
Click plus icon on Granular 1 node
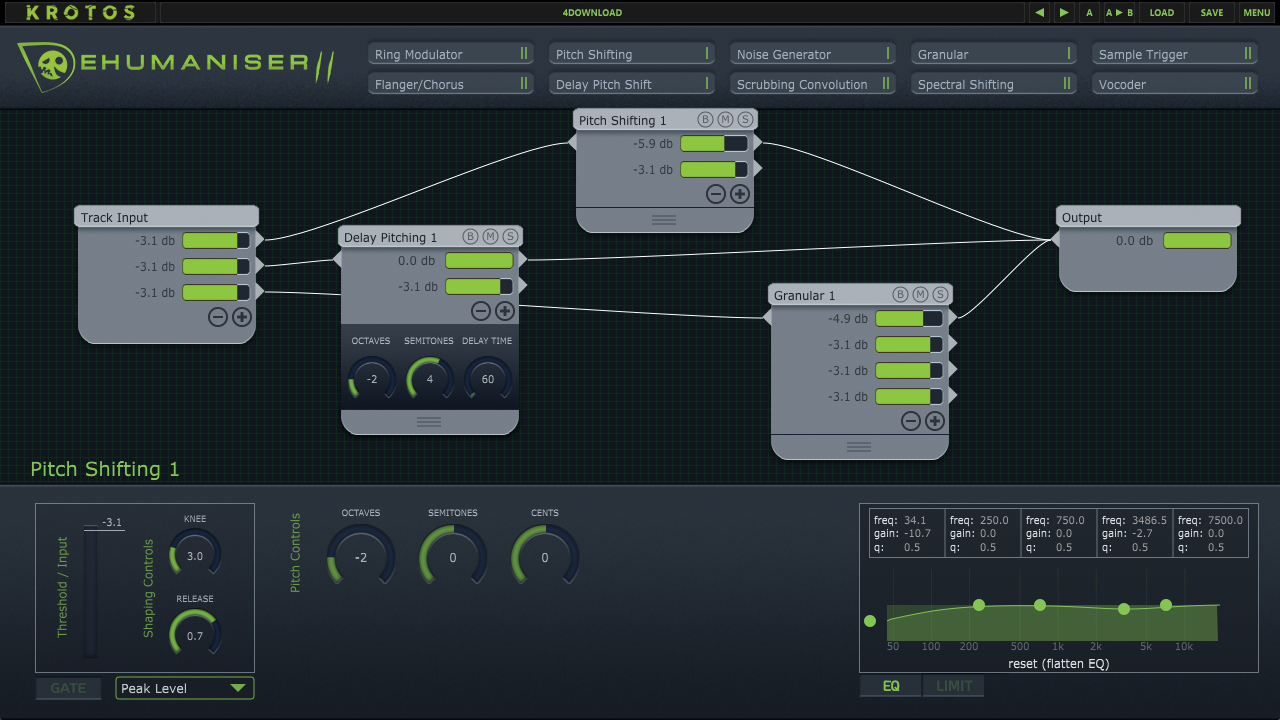[934, 421]
